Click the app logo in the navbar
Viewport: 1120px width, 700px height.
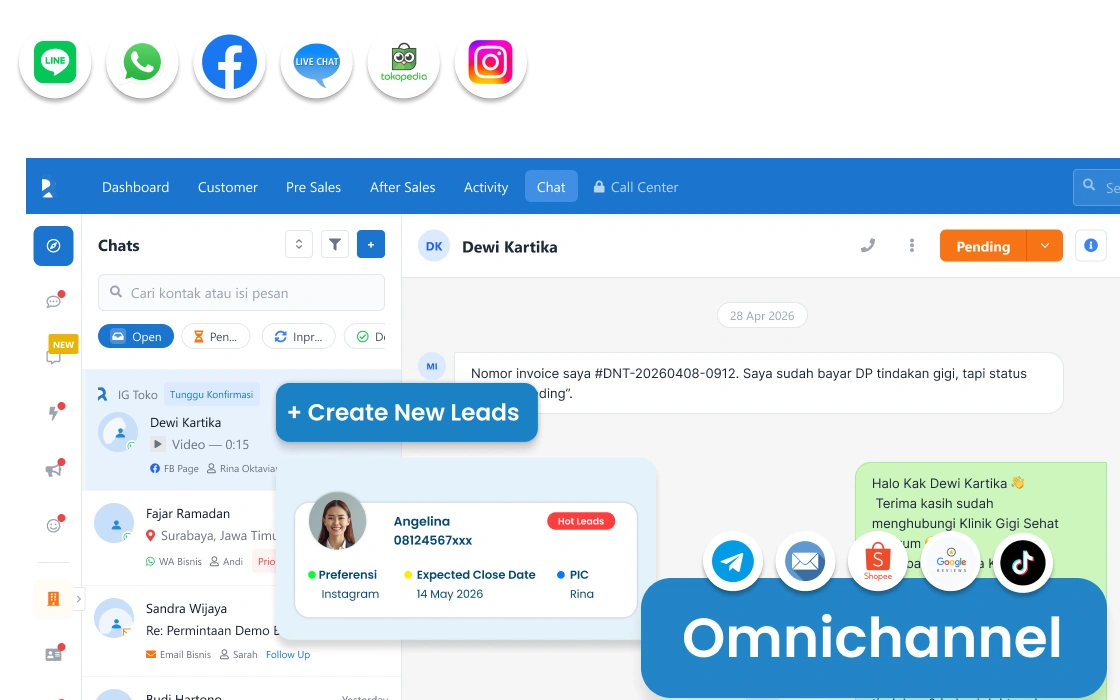click(x=48, y=187)
